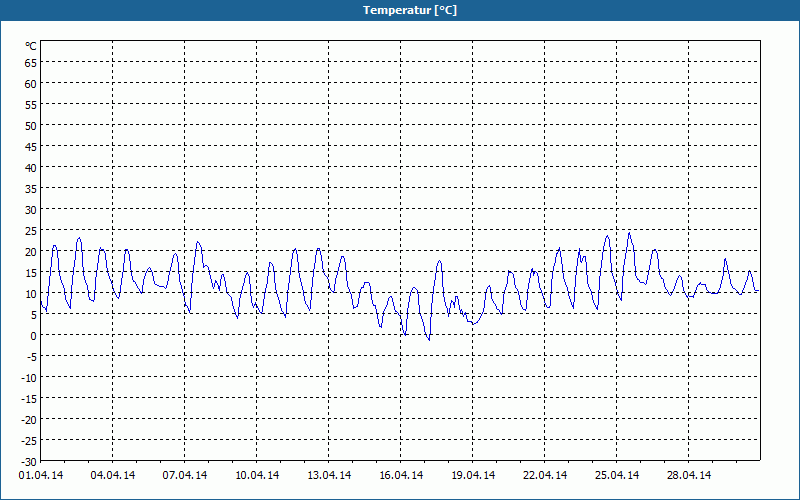Click the -25 y-axis label
Viewport: 800px width, 500px height.
29,441
